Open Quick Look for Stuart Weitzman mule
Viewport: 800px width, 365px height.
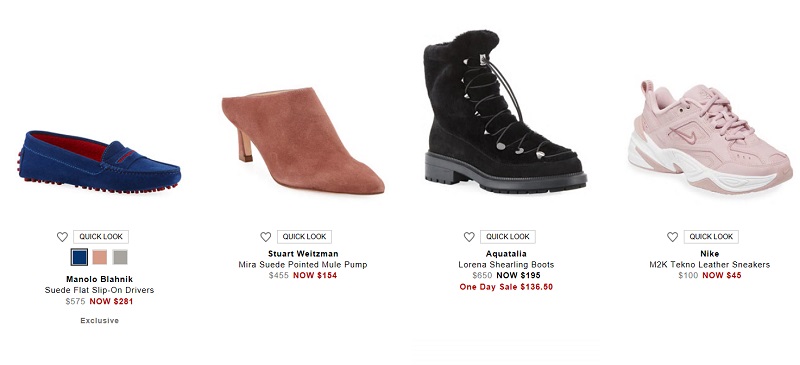(x=305, y=237)
